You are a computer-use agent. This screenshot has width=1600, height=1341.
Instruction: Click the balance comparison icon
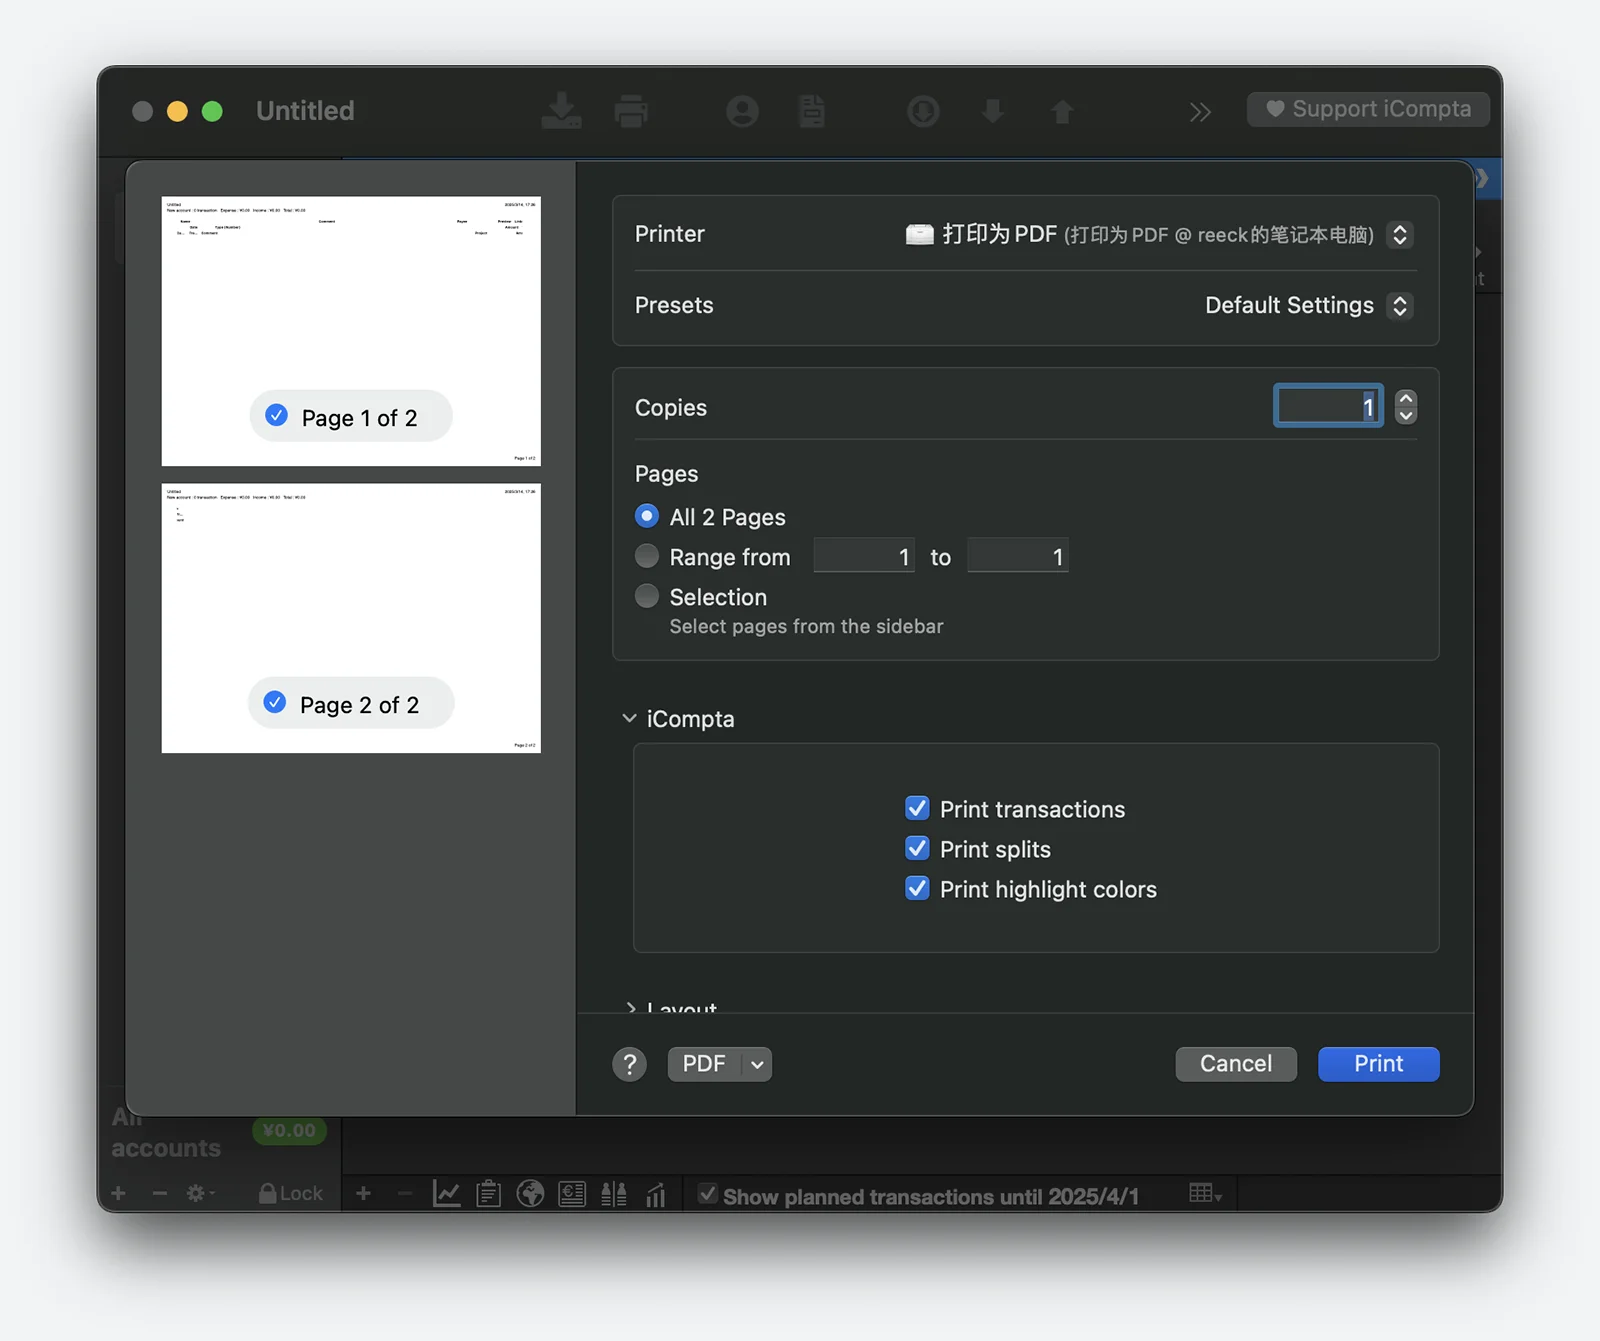(x=614, y=1193)
